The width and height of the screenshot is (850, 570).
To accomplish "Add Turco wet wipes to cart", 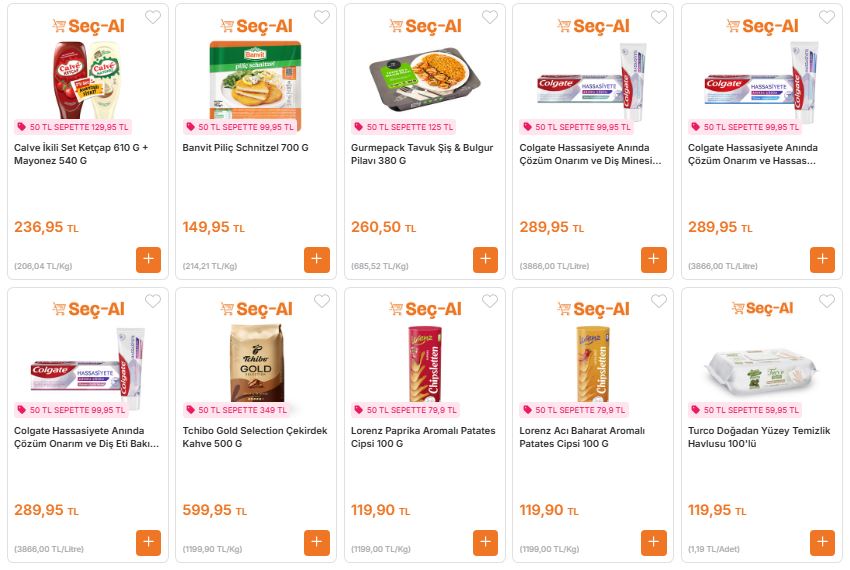I will (822, 542).
